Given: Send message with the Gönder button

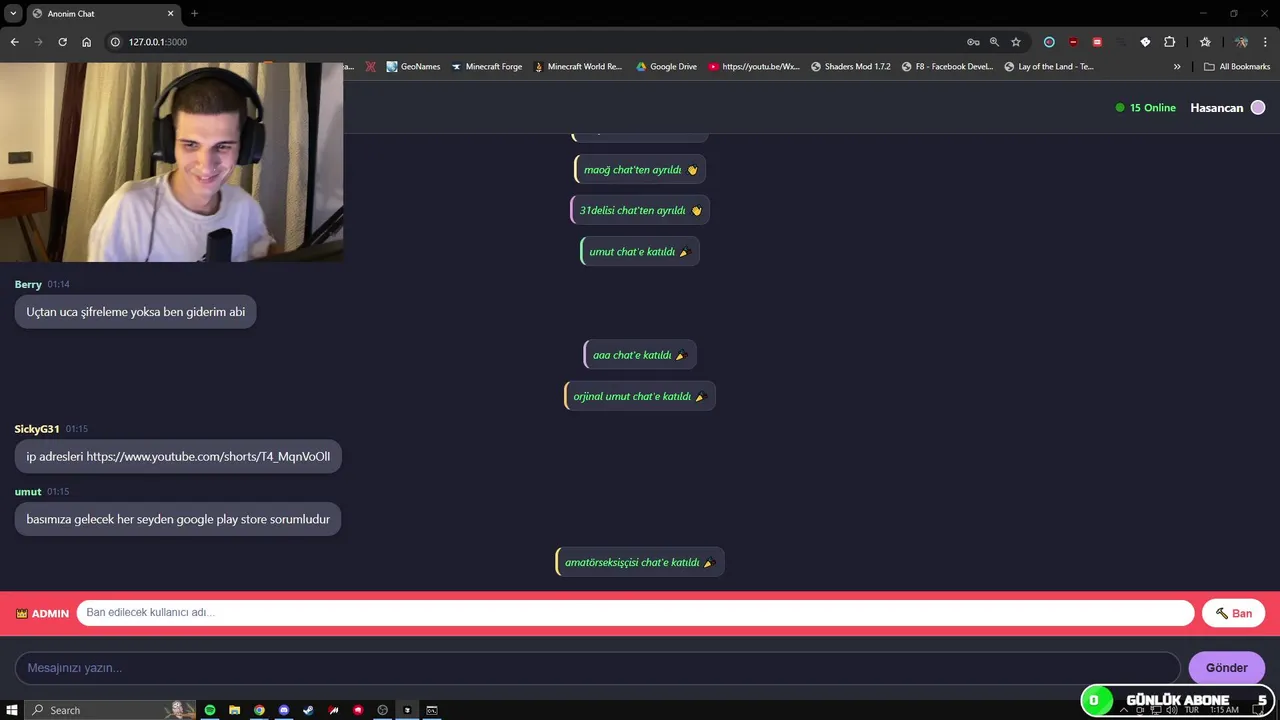Looking at the screenshot, I should [x=1226, y=668].
